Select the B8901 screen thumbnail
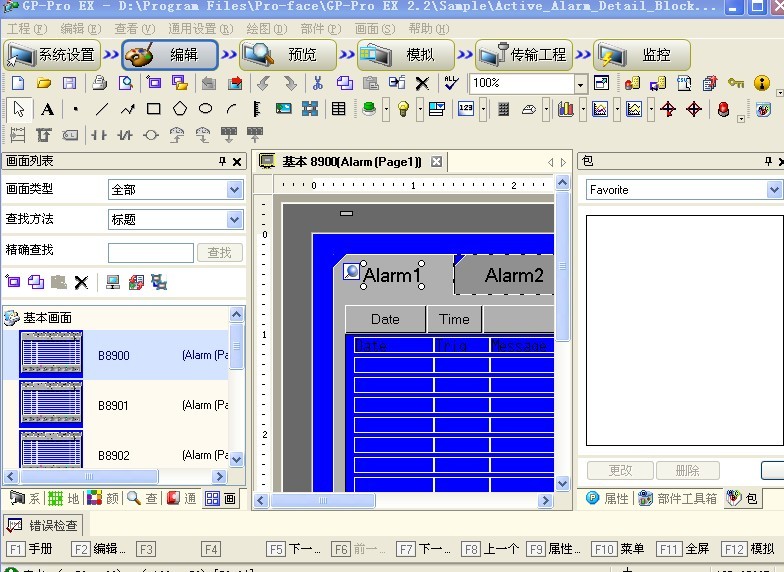 click(51, 405)
